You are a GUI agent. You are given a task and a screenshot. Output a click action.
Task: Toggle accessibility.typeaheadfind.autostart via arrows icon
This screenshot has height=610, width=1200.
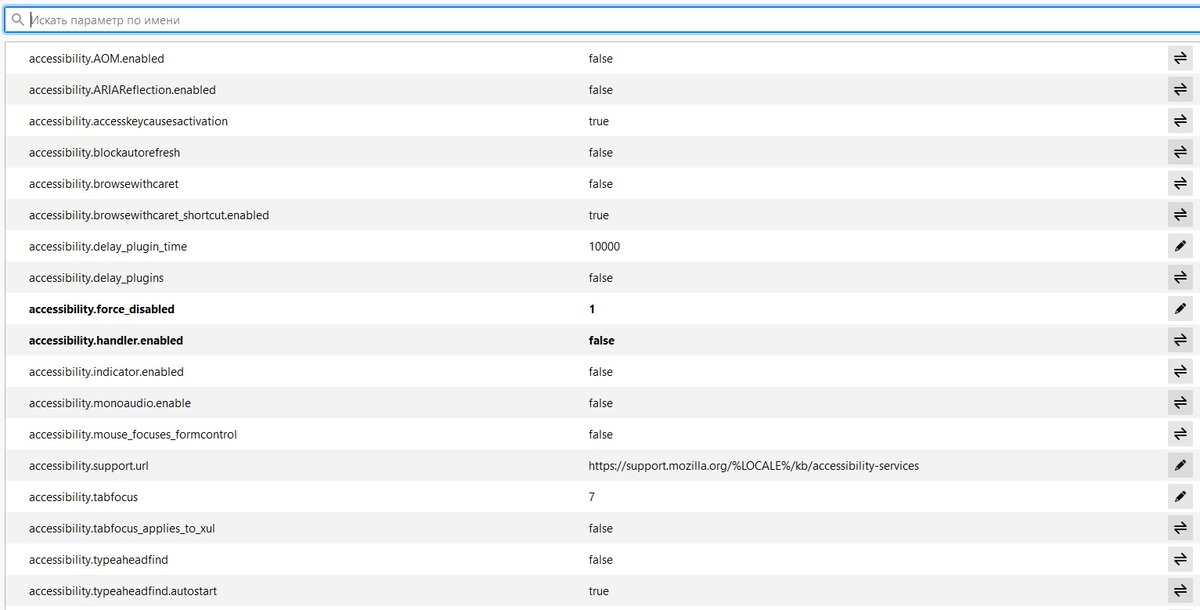pyautogui.click(x=1180, y=591)
